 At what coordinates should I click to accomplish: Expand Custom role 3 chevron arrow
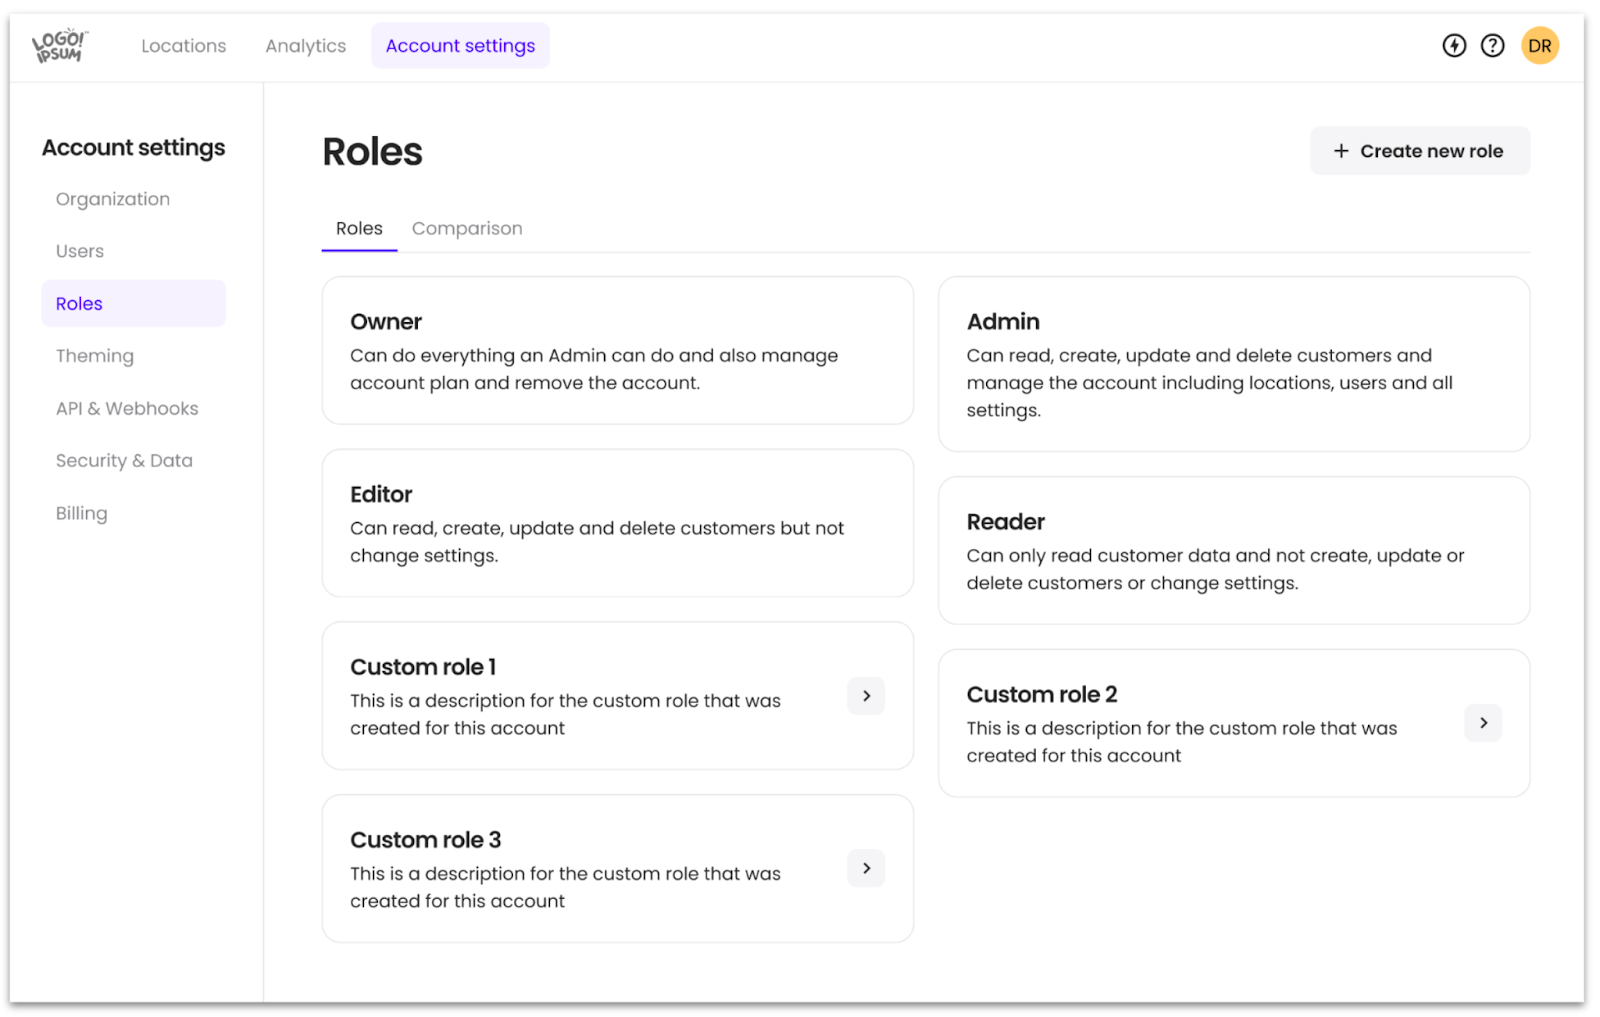point(866,869)
